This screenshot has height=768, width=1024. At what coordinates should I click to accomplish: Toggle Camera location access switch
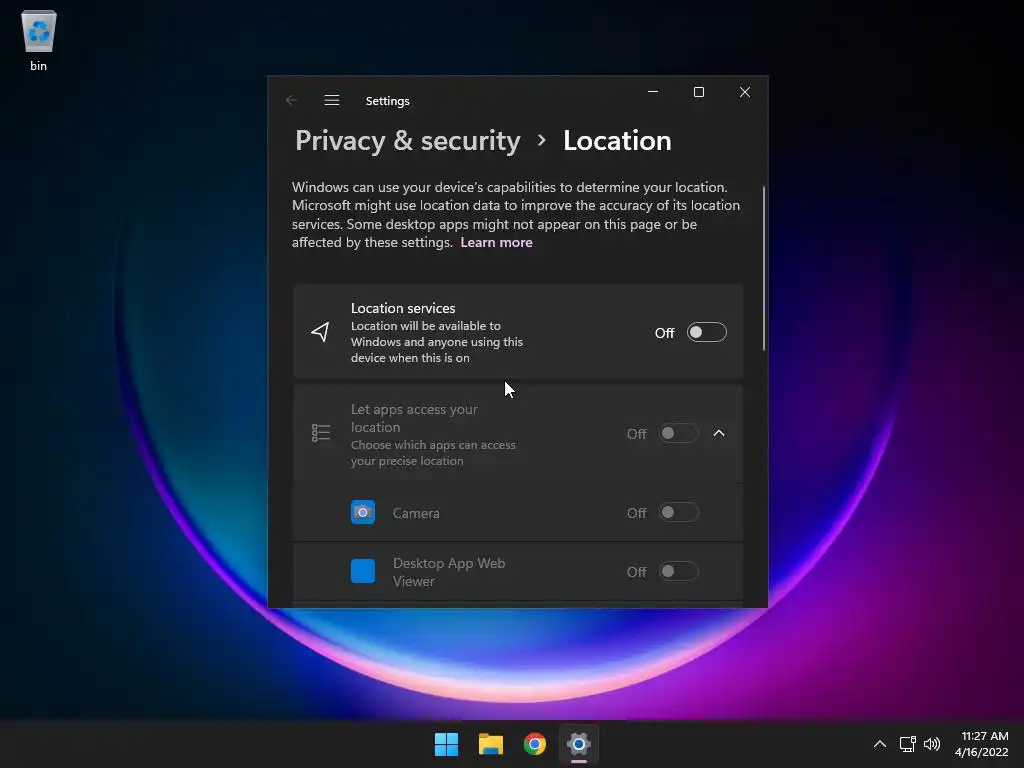[x=679, y=513]
